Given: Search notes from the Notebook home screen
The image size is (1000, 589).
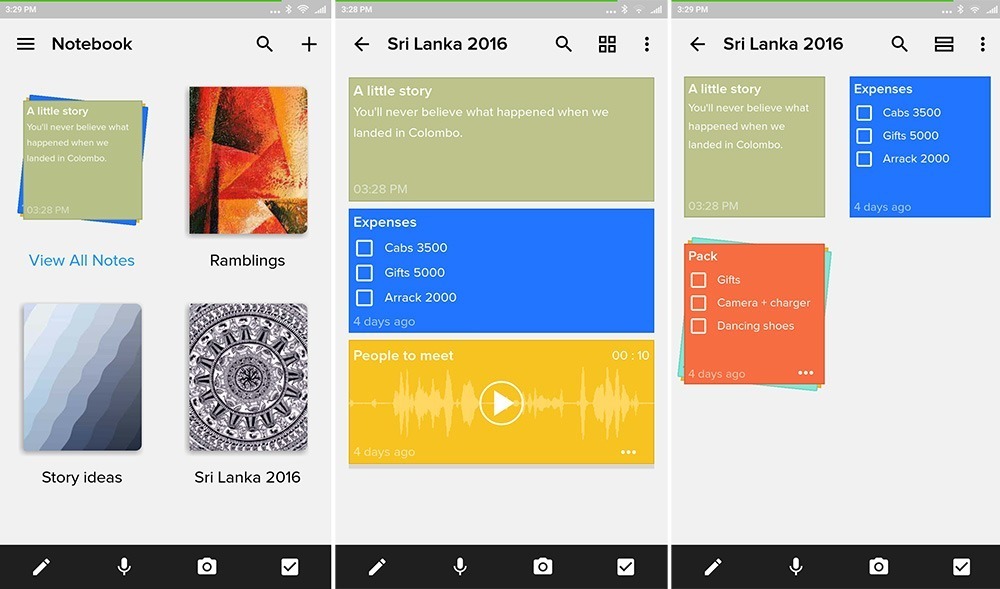Looking at the screenshot, I should (264, 44).
